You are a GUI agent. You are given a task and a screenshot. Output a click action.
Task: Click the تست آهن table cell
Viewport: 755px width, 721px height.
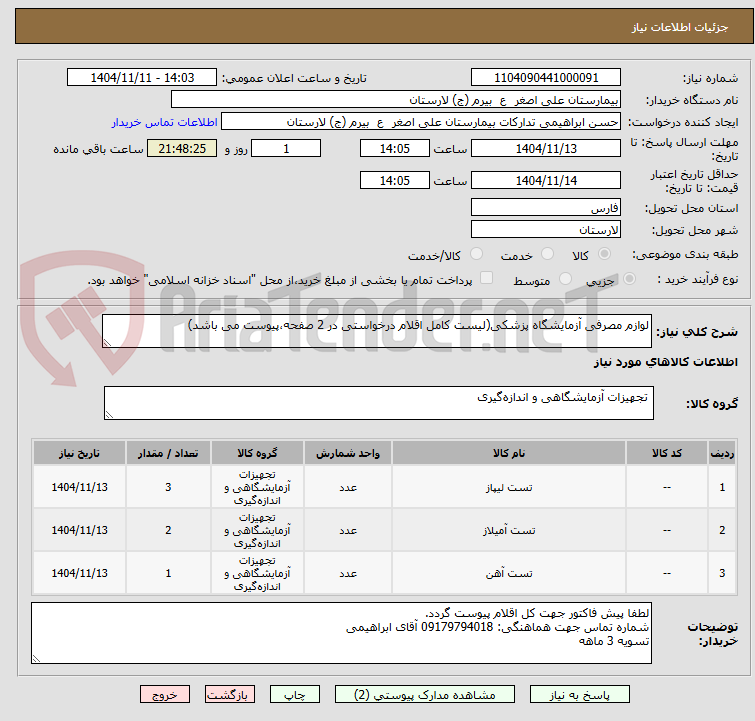click(x=509, y=573)
